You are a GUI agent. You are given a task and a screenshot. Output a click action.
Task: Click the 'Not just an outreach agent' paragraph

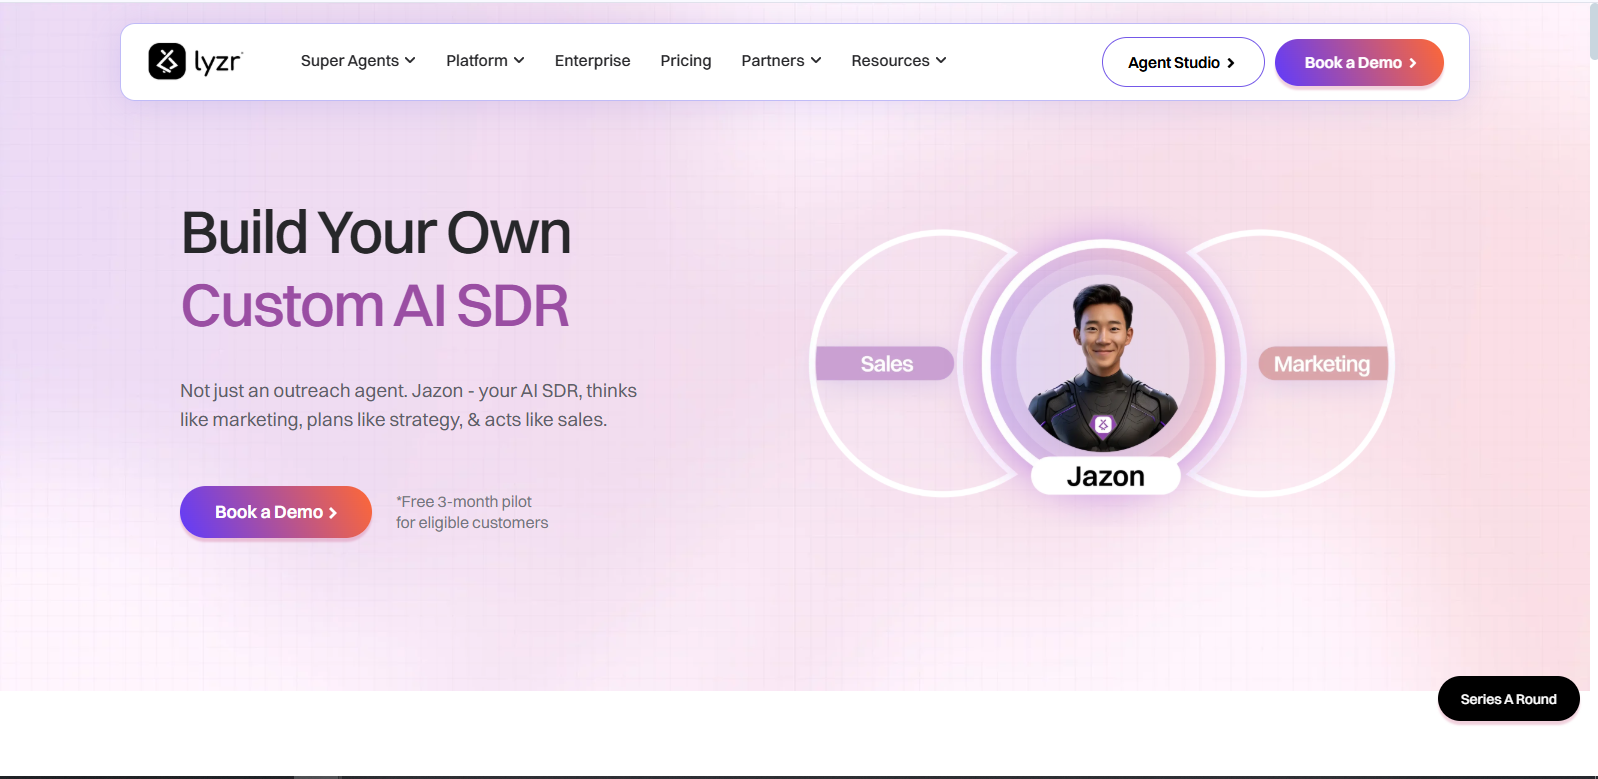408,405
